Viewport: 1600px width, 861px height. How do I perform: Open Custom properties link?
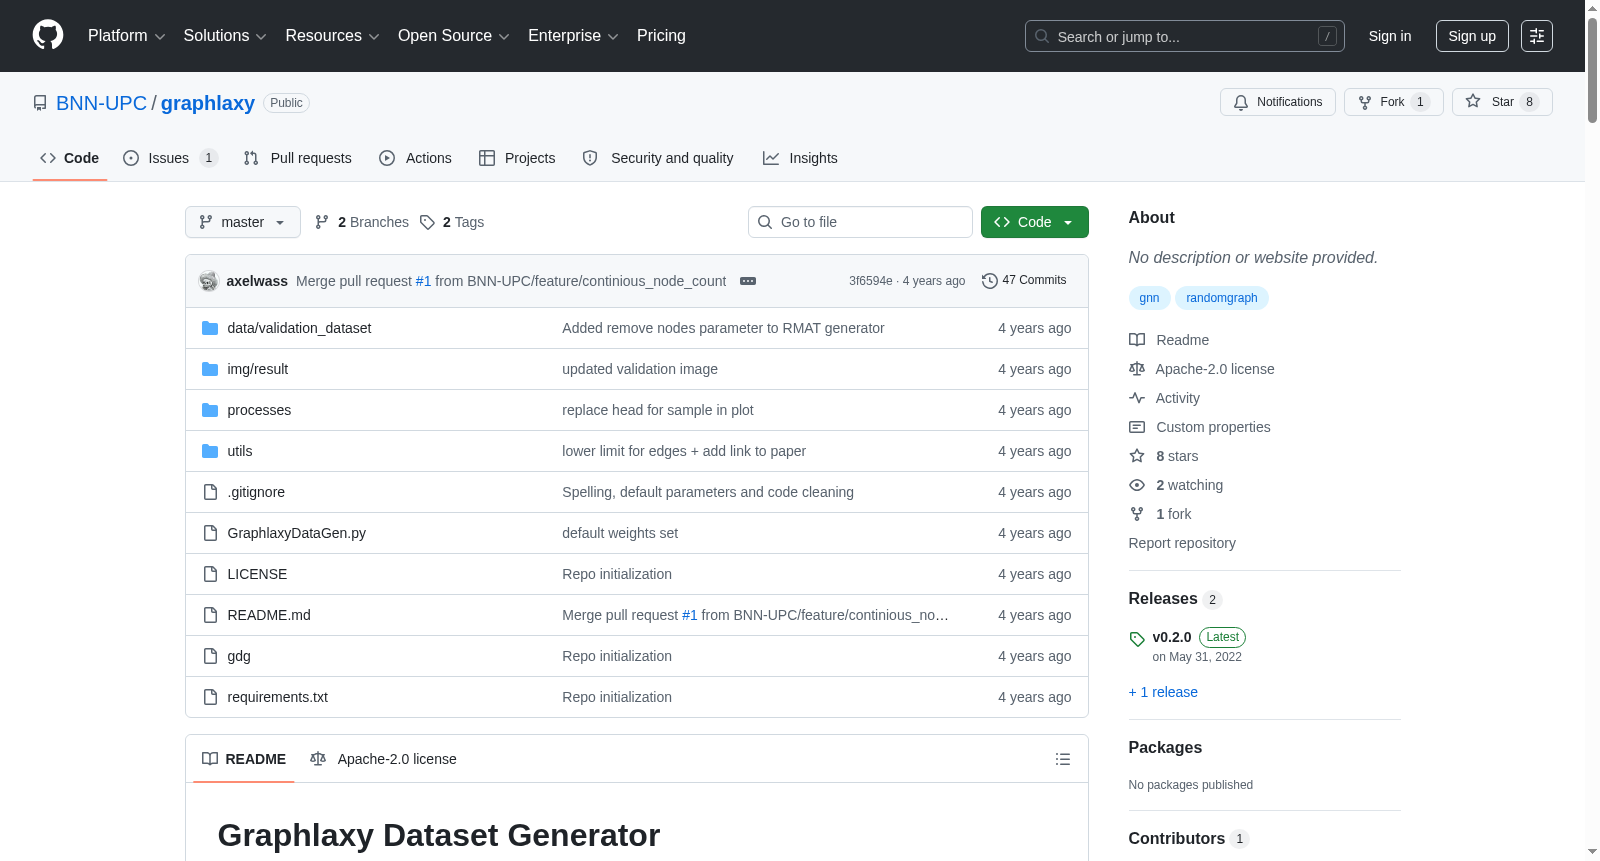tap(1200, 427)
